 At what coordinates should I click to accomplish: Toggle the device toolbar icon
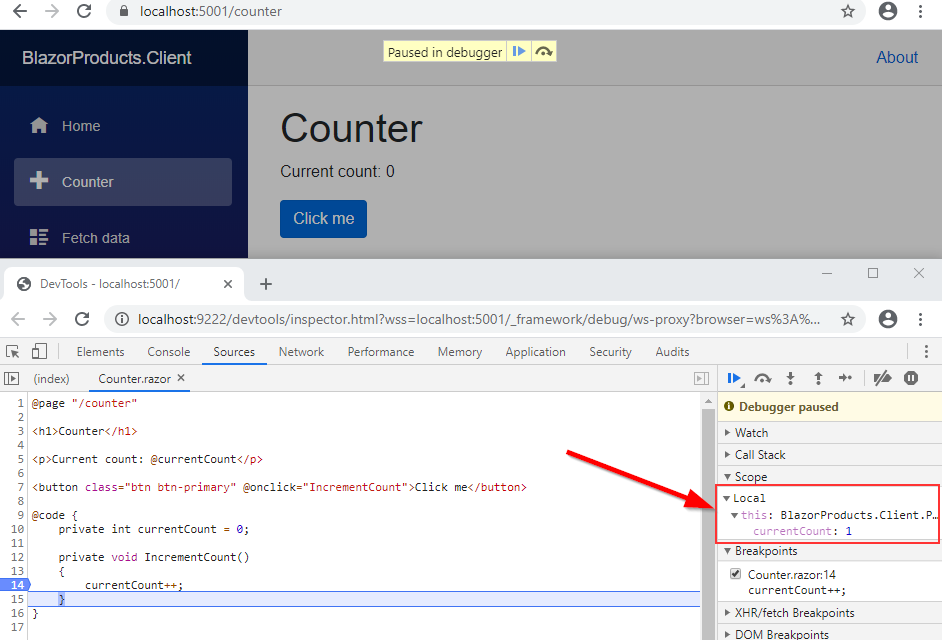39,352
